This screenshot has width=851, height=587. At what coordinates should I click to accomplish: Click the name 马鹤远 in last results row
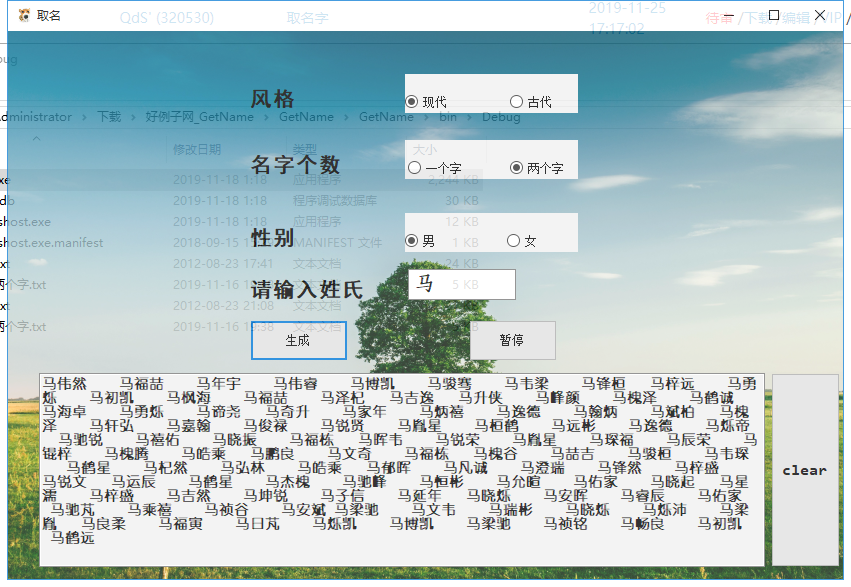pos(72,538)
